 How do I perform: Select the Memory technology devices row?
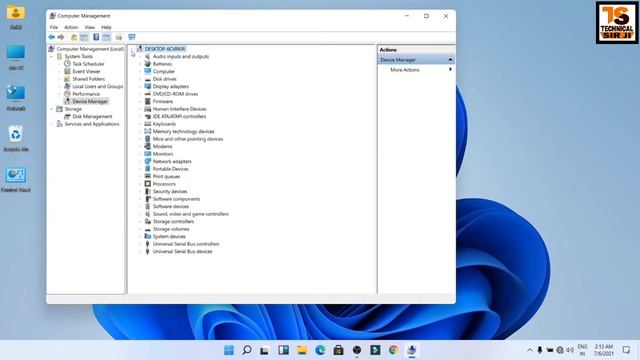(184, 131)
